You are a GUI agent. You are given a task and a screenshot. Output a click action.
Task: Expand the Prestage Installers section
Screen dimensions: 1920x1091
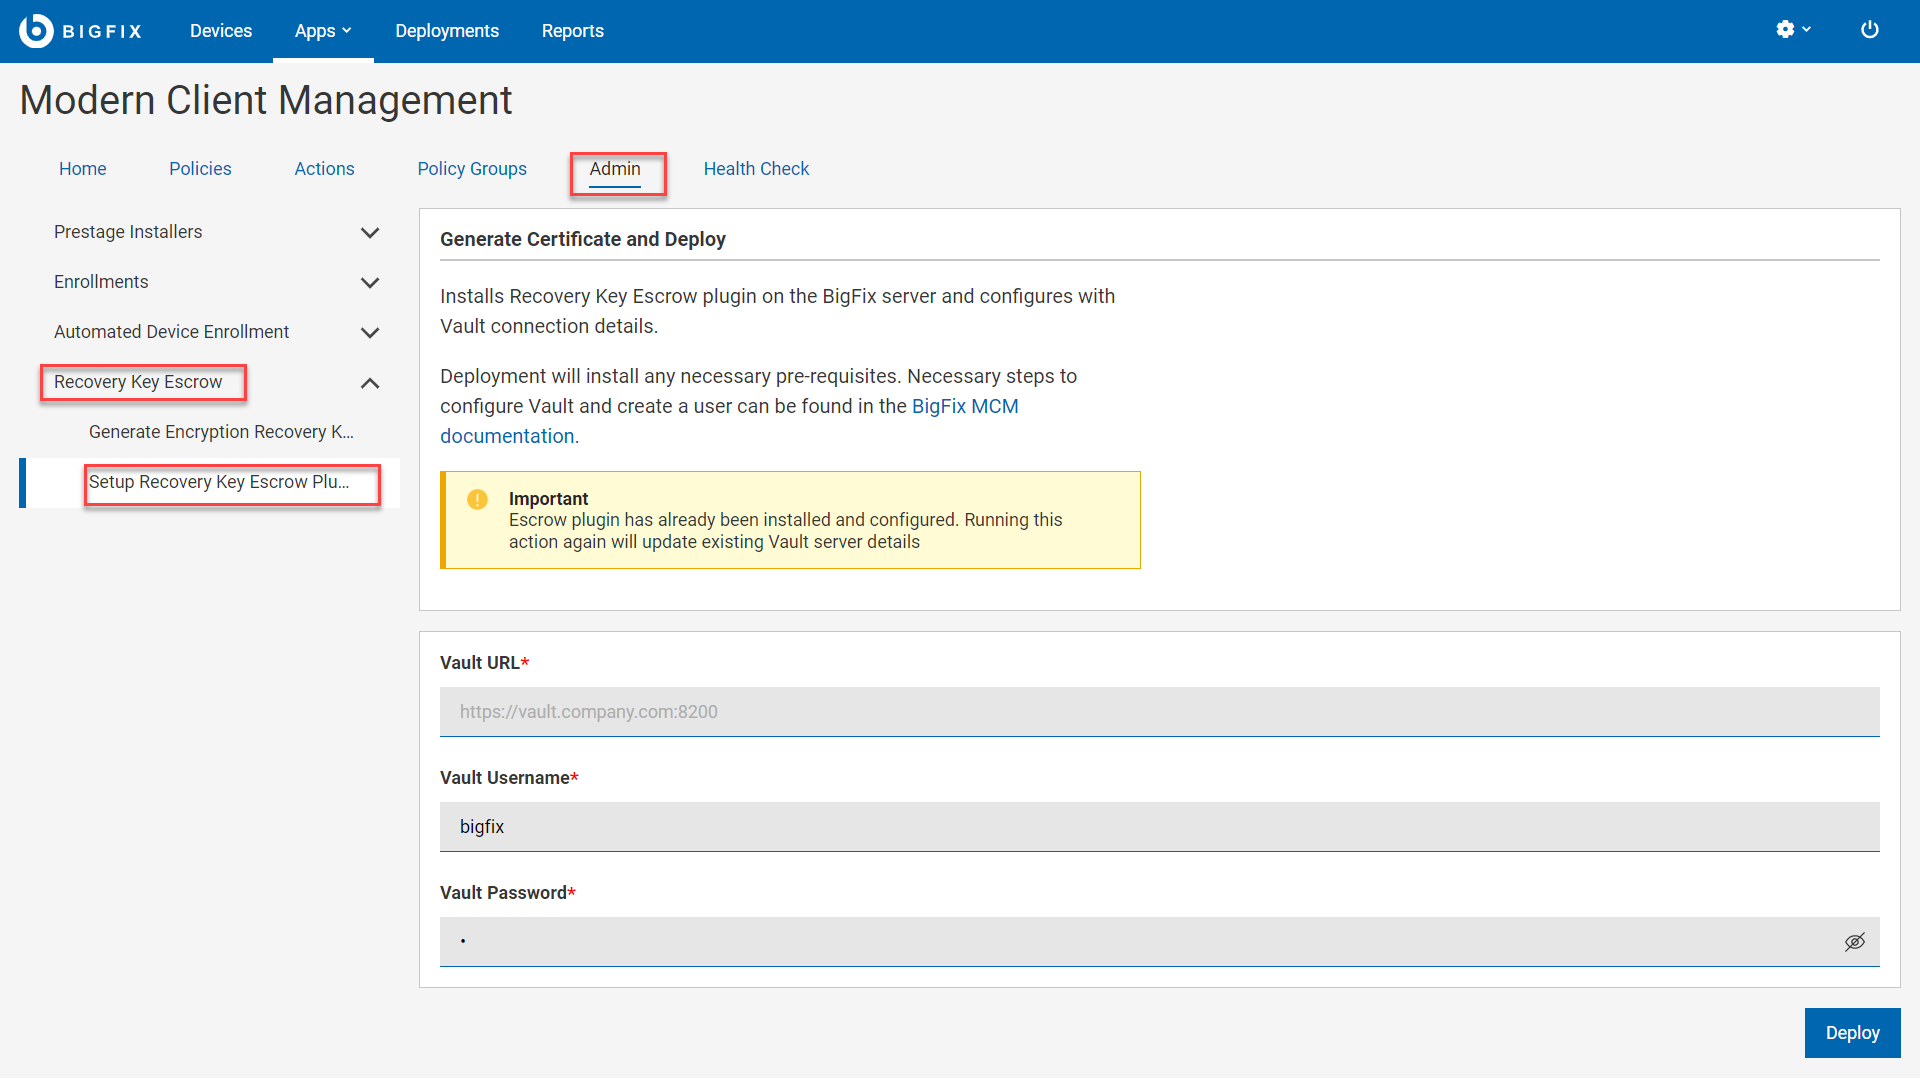coord(369,233)
